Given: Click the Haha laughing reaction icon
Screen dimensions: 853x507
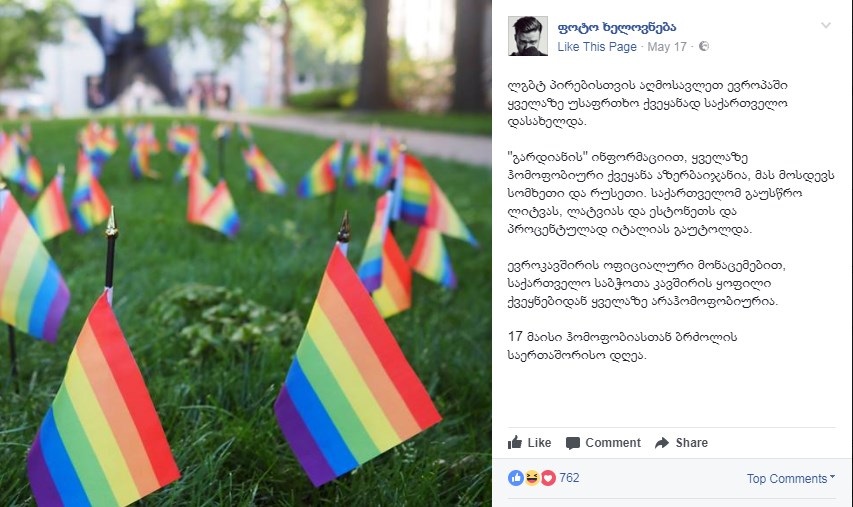Looking at the screenshot, I should tap(532, 478).
